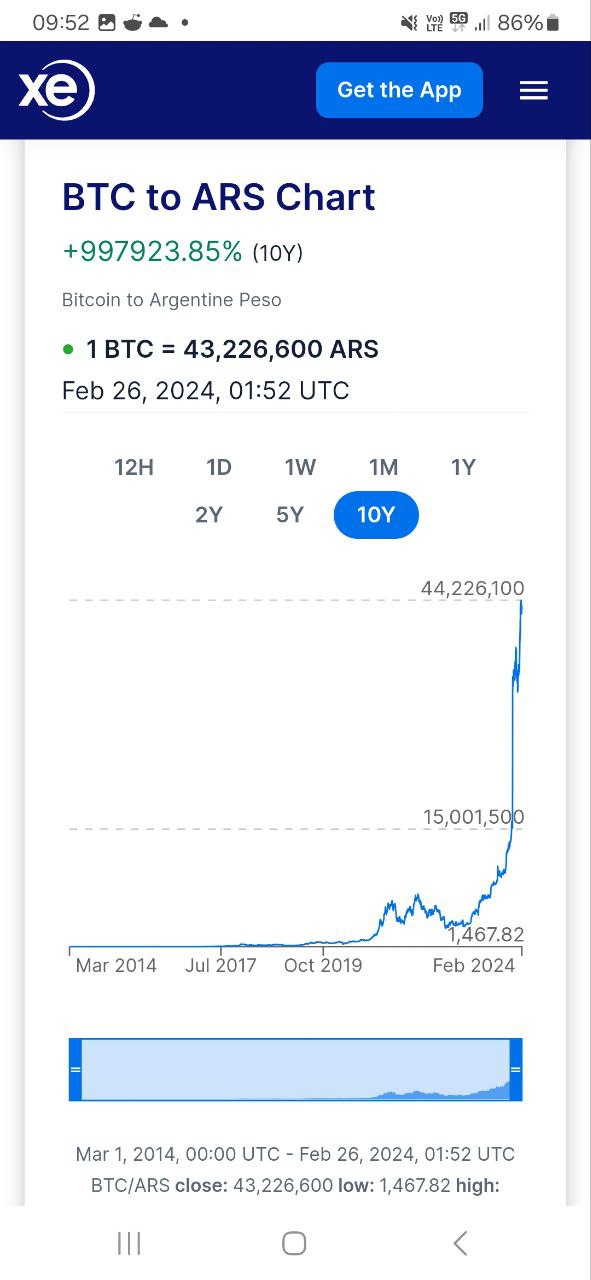This screenshot has height=1280, width=591.
Task: Tap the Android home button icon
Action: coord(294,1243)
